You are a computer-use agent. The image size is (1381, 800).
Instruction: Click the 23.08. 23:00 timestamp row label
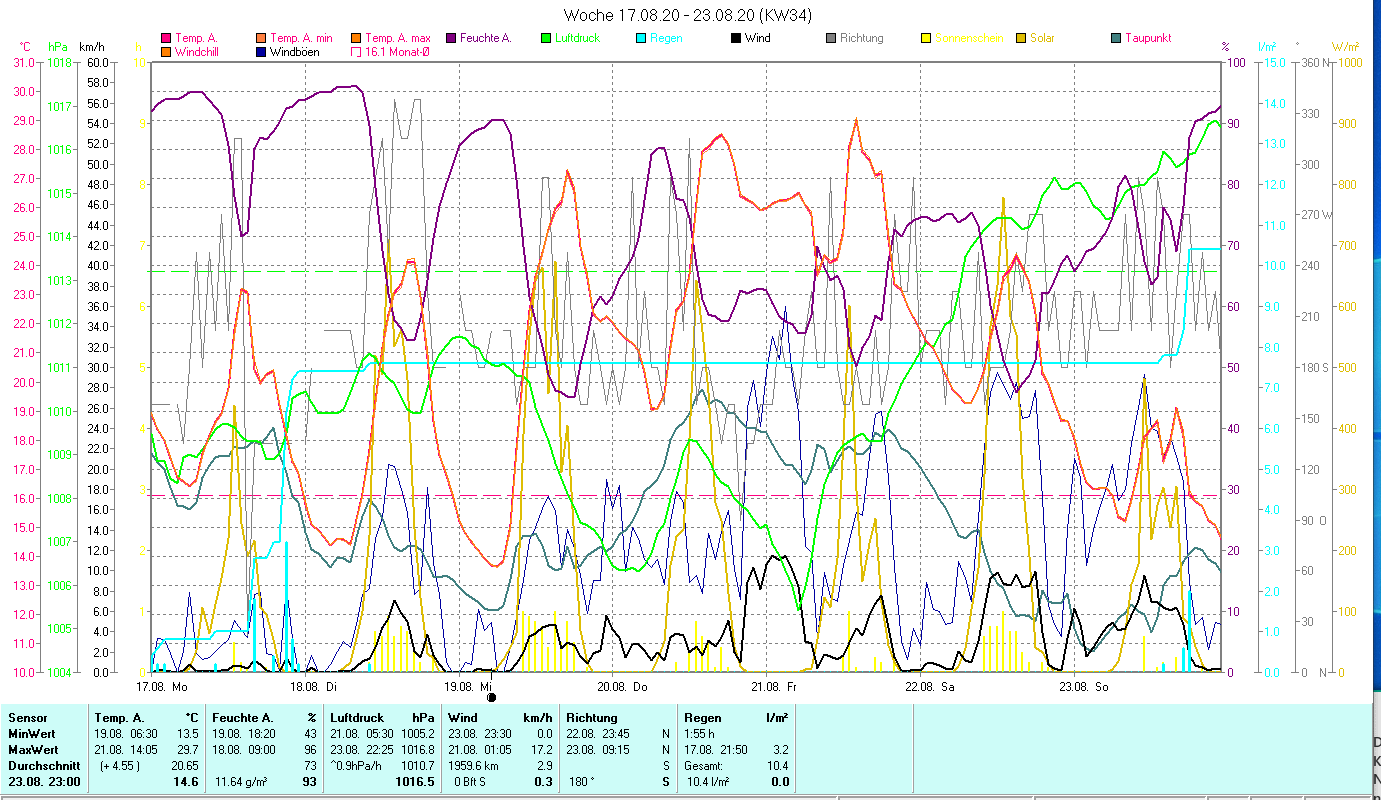click(44, 782)
